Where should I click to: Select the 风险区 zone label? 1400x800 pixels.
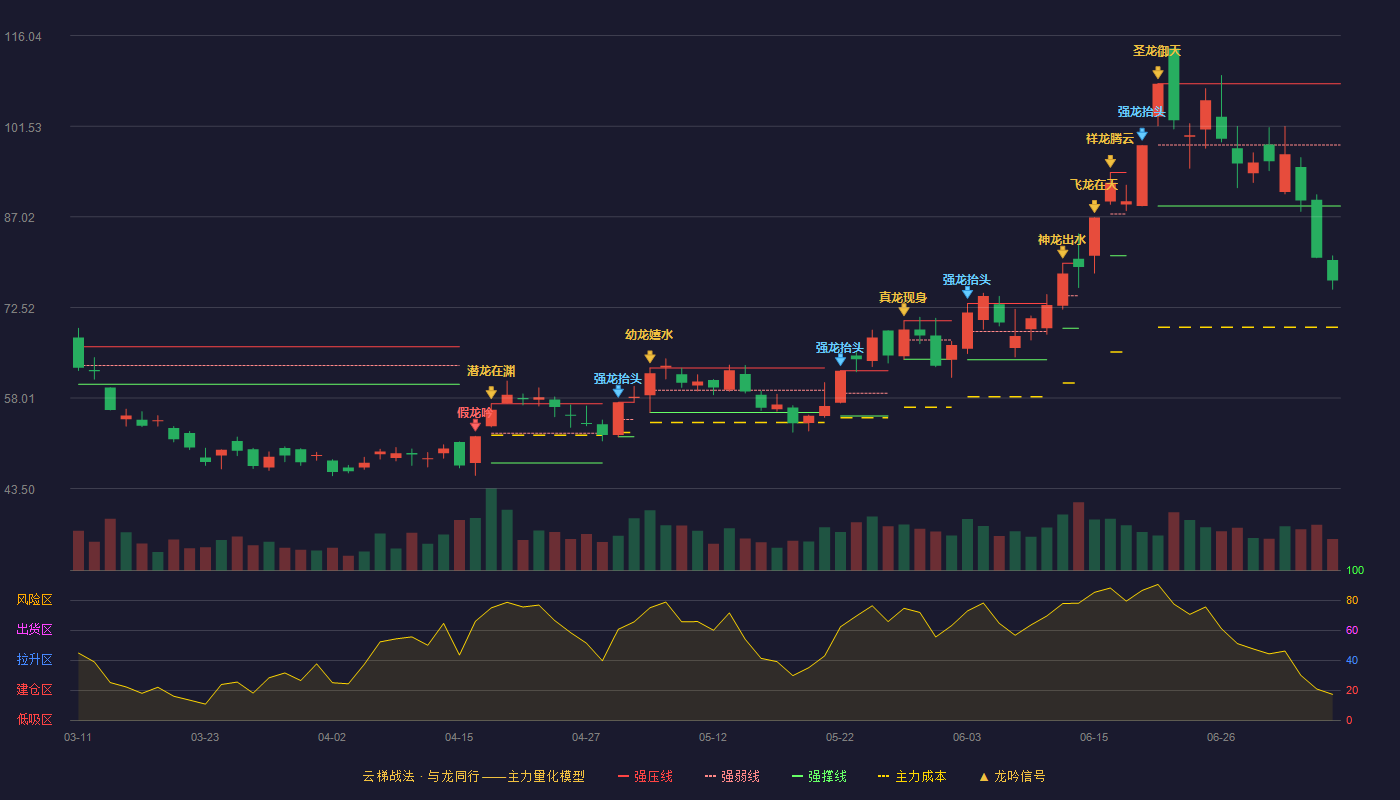pos(34,600)
